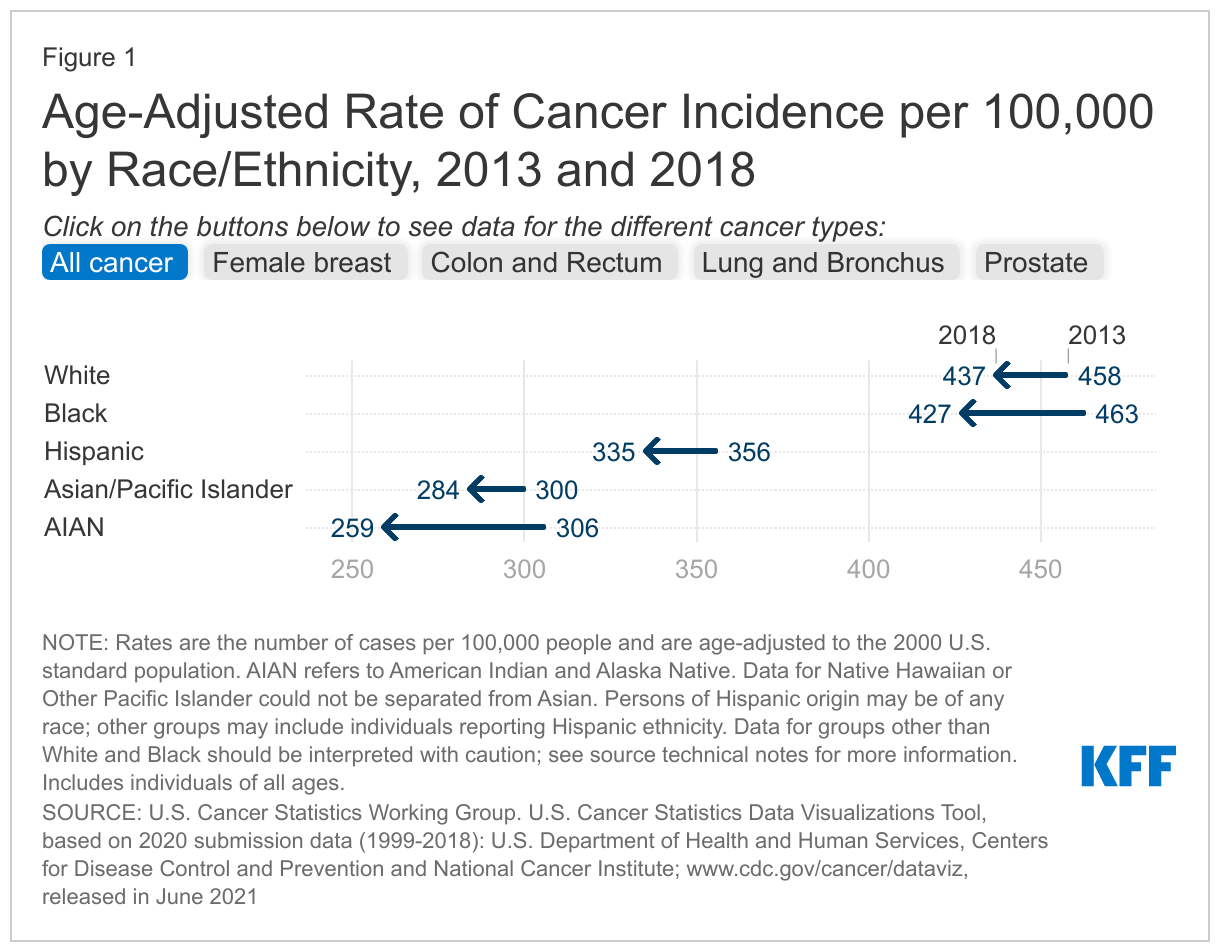1220x952 pixels.
Task: Click the AIAN 2018 value 259
Action: point(352,527)
